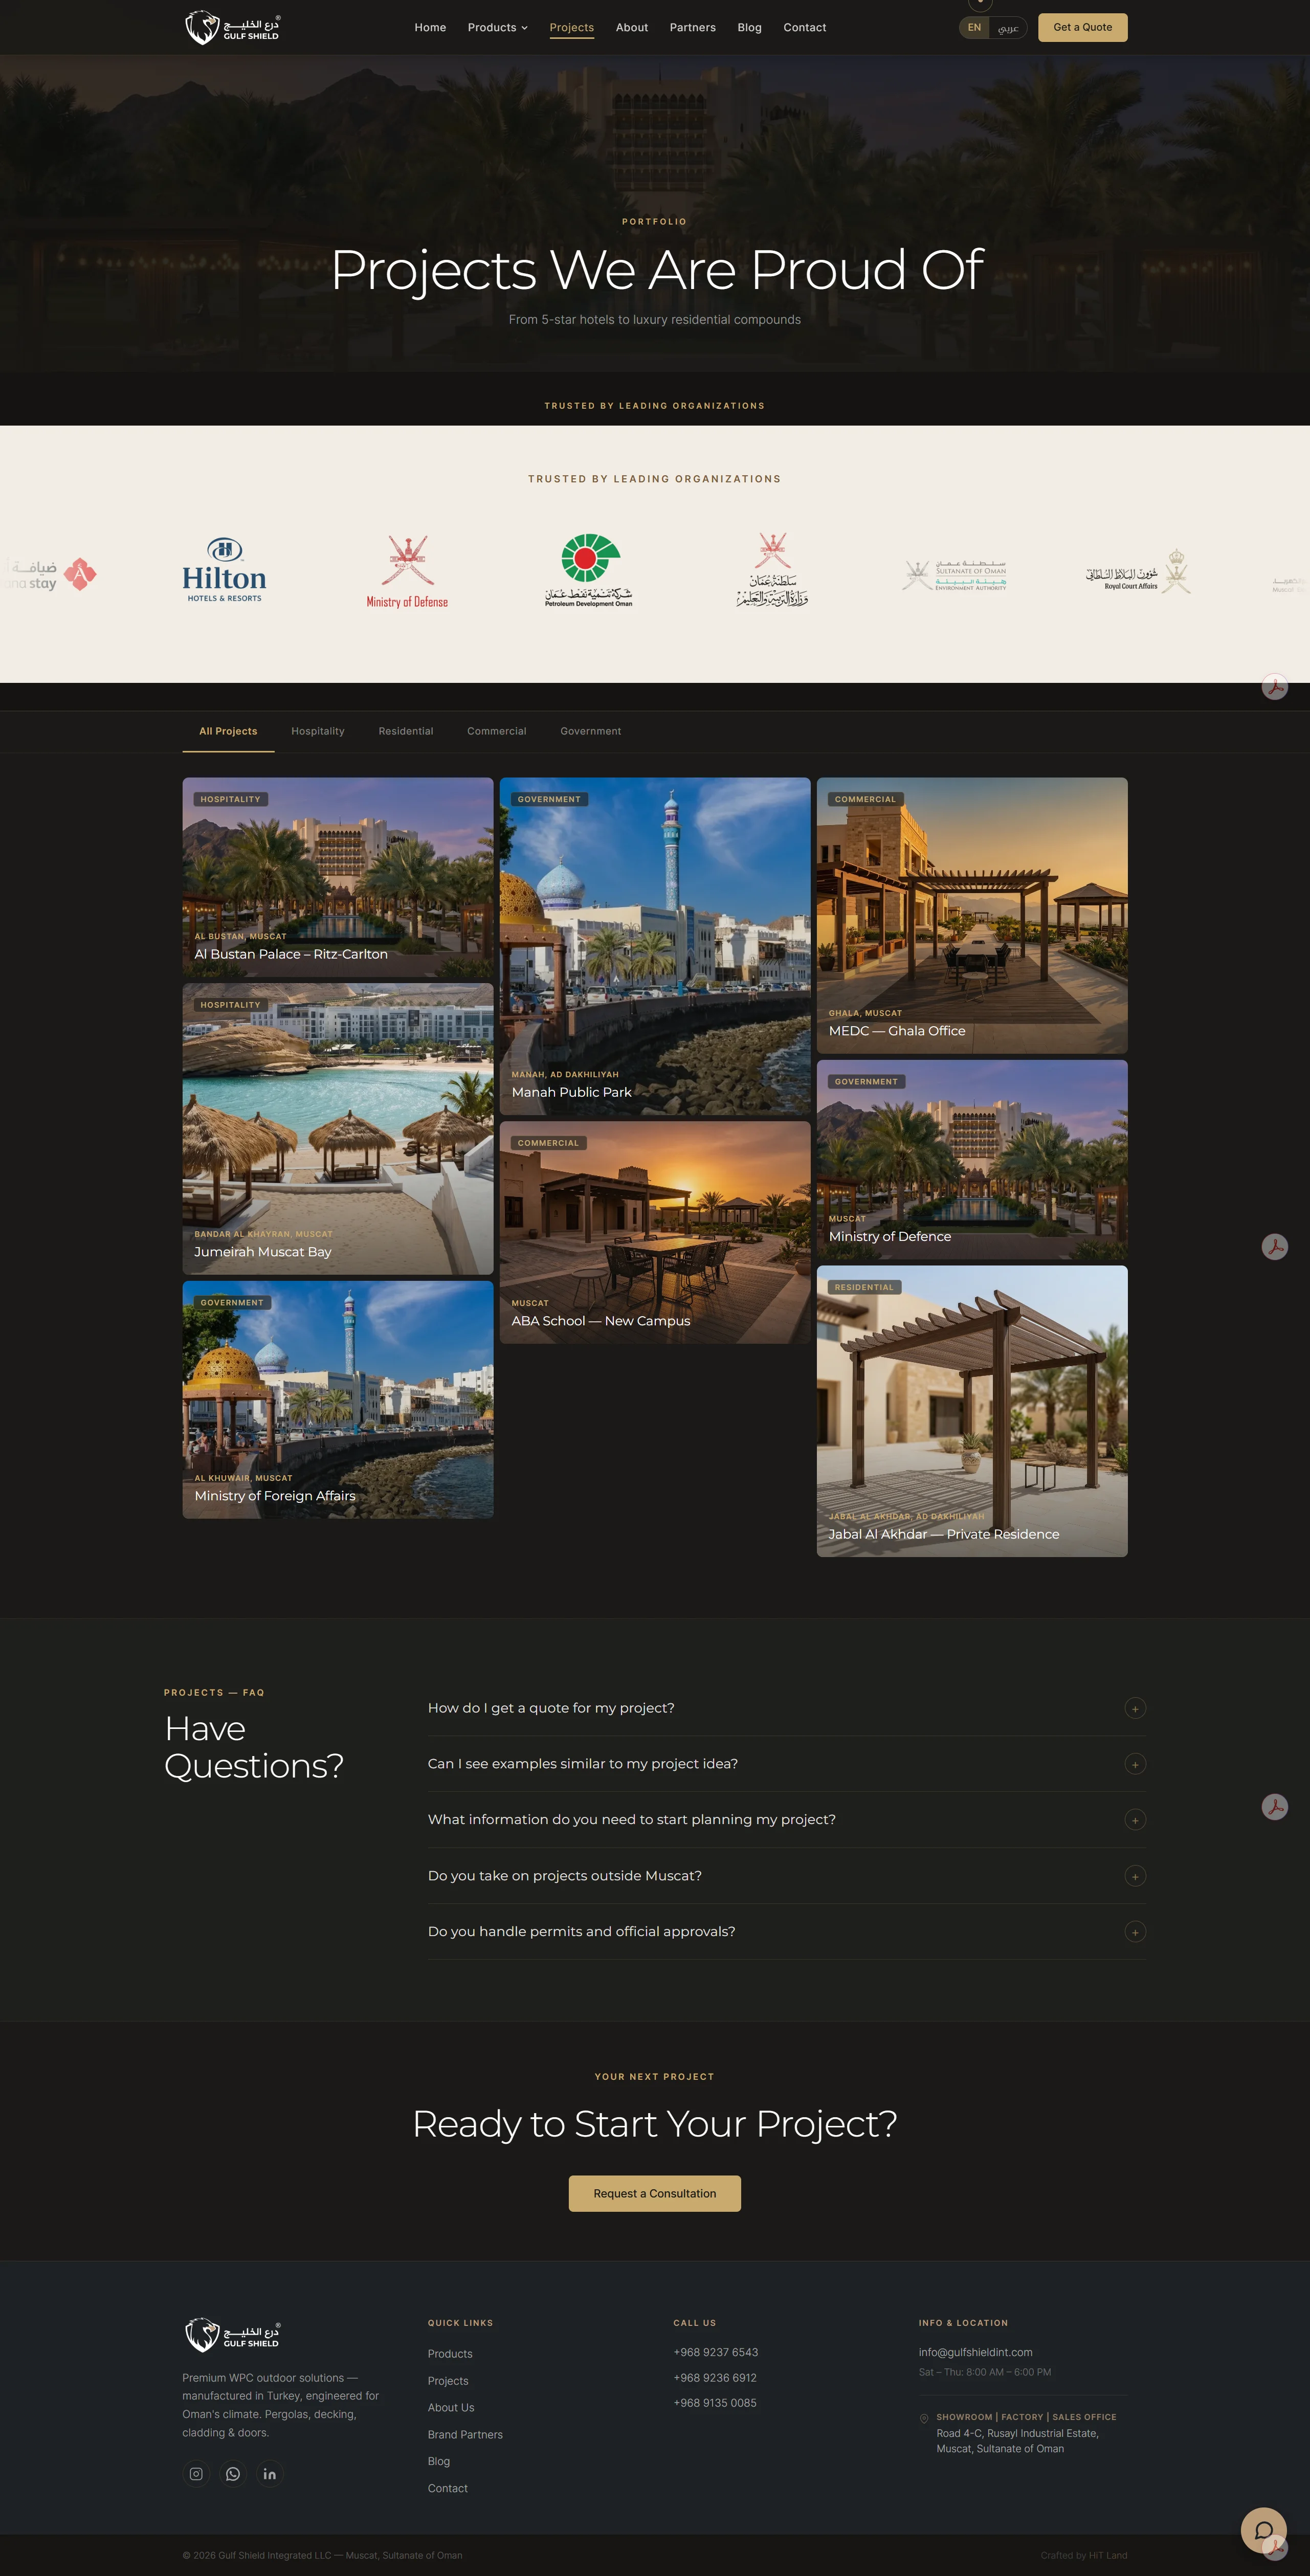
Task: Open Projects in the top navigation
Action: point(572,27)
